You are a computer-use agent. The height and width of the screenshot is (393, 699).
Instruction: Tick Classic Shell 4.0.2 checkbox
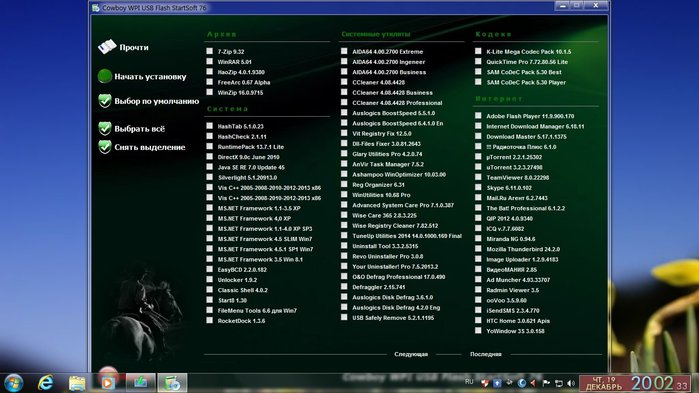pos(210,290)
